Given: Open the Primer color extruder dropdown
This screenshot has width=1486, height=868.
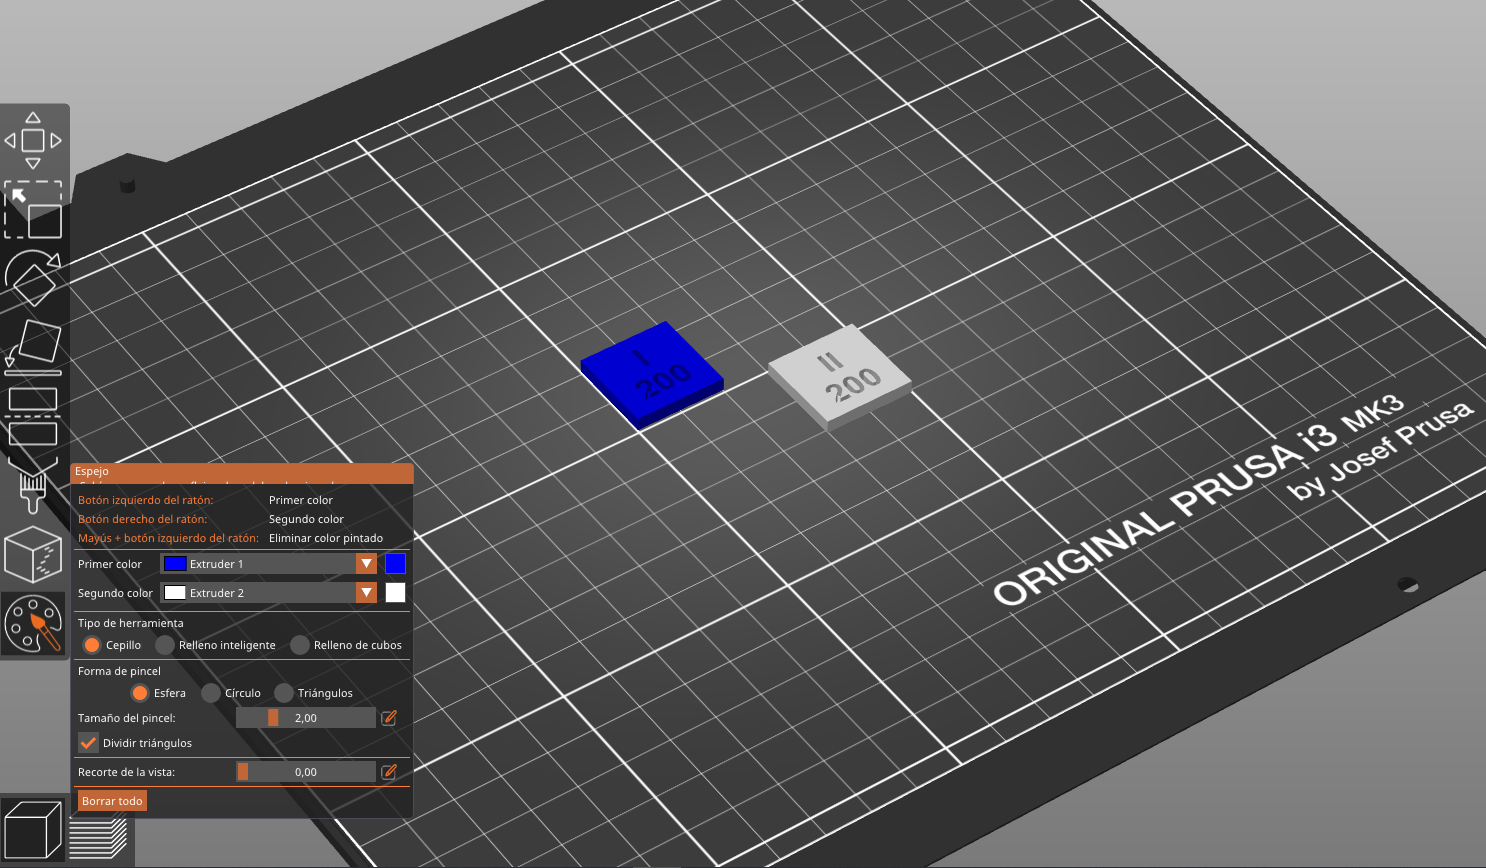Looking at the screenshot, I should coord(366,563).
